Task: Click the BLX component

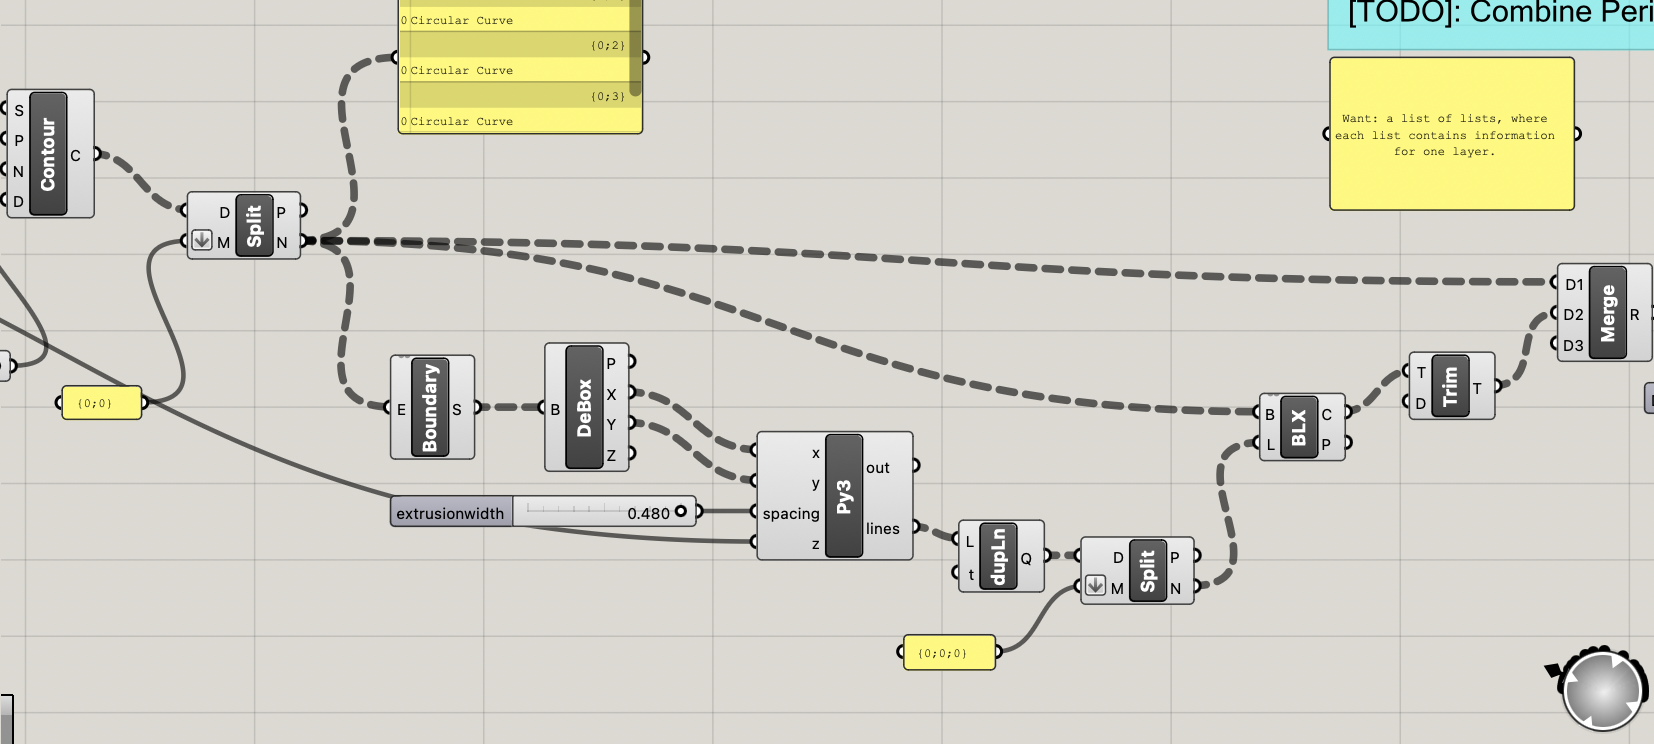Action: tap(1298, 427)
